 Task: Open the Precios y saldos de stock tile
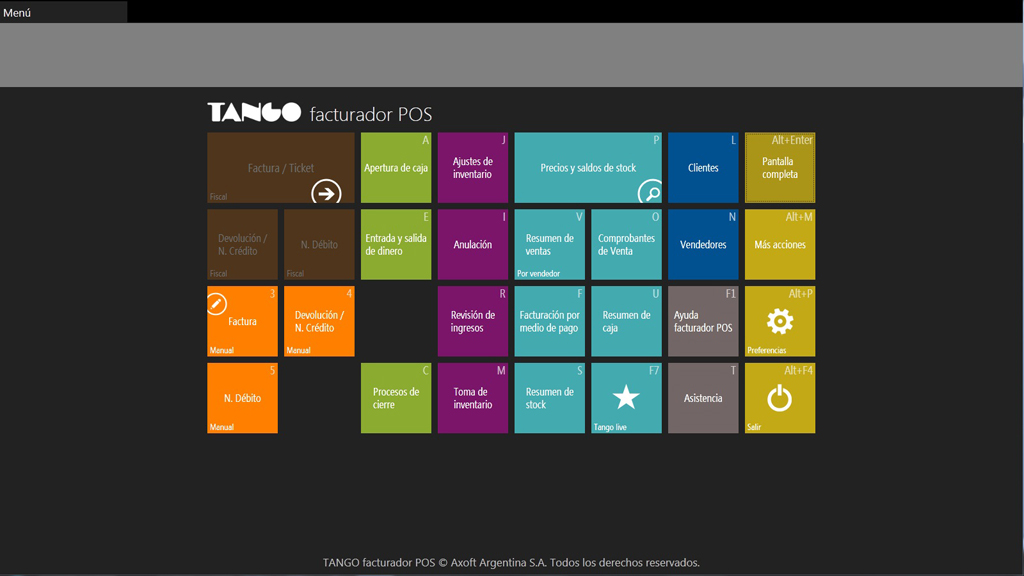(x=588, y=168)
